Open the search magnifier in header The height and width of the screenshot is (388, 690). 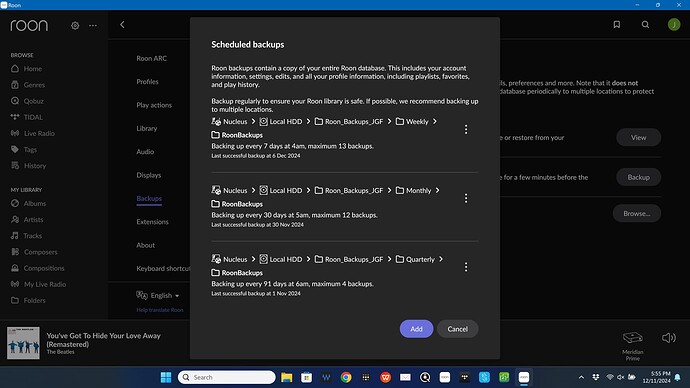[645, 25]
